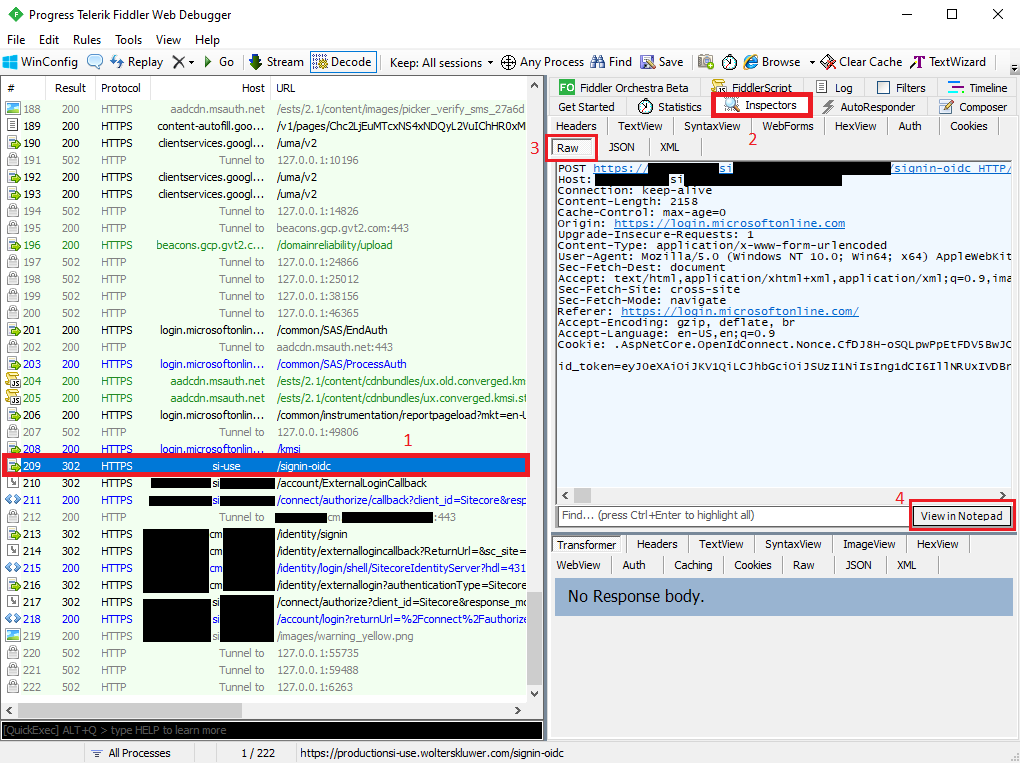Switch to Fiddler Orchestra Beta tab
The height and width of the screenshot is (763, 1020).
point(623,88)
